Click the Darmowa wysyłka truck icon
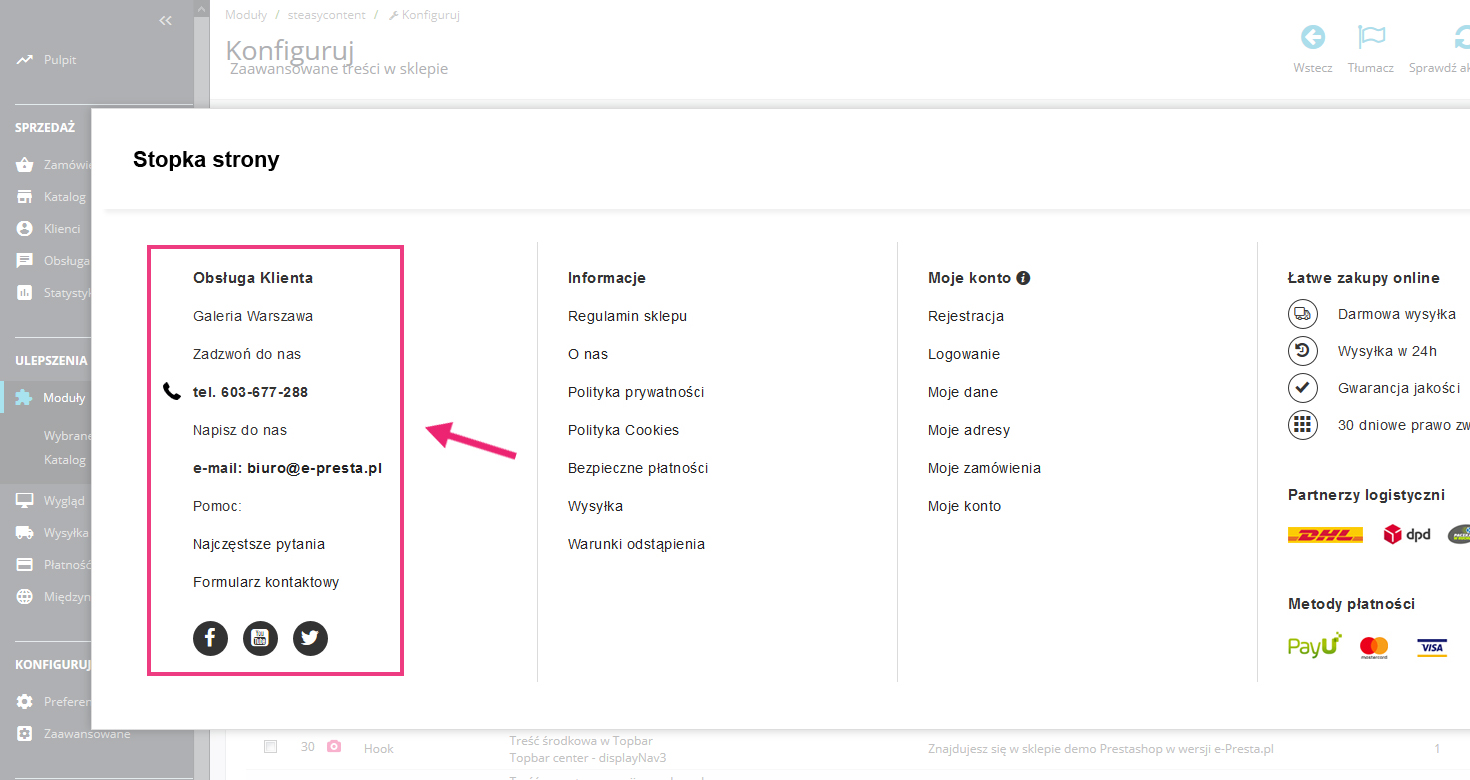 point(1302,314)
